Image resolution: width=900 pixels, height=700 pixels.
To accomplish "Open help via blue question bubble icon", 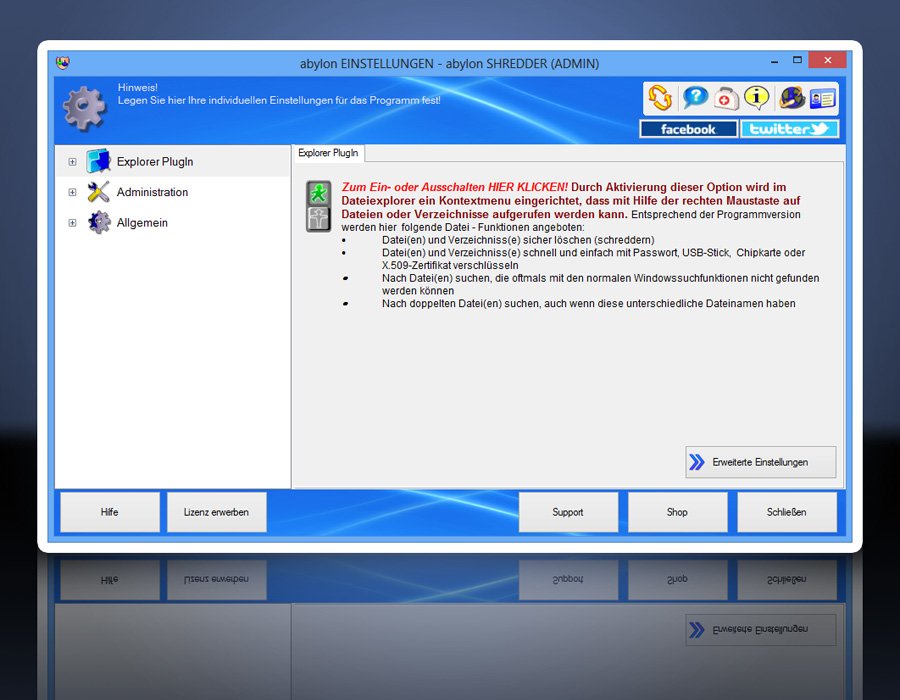I will click(695, 98).
